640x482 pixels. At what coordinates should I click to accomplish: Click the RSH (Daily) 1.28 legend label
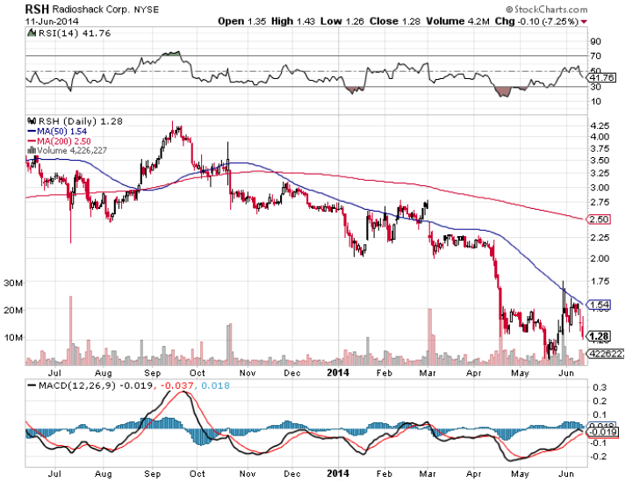coord(80,121)
